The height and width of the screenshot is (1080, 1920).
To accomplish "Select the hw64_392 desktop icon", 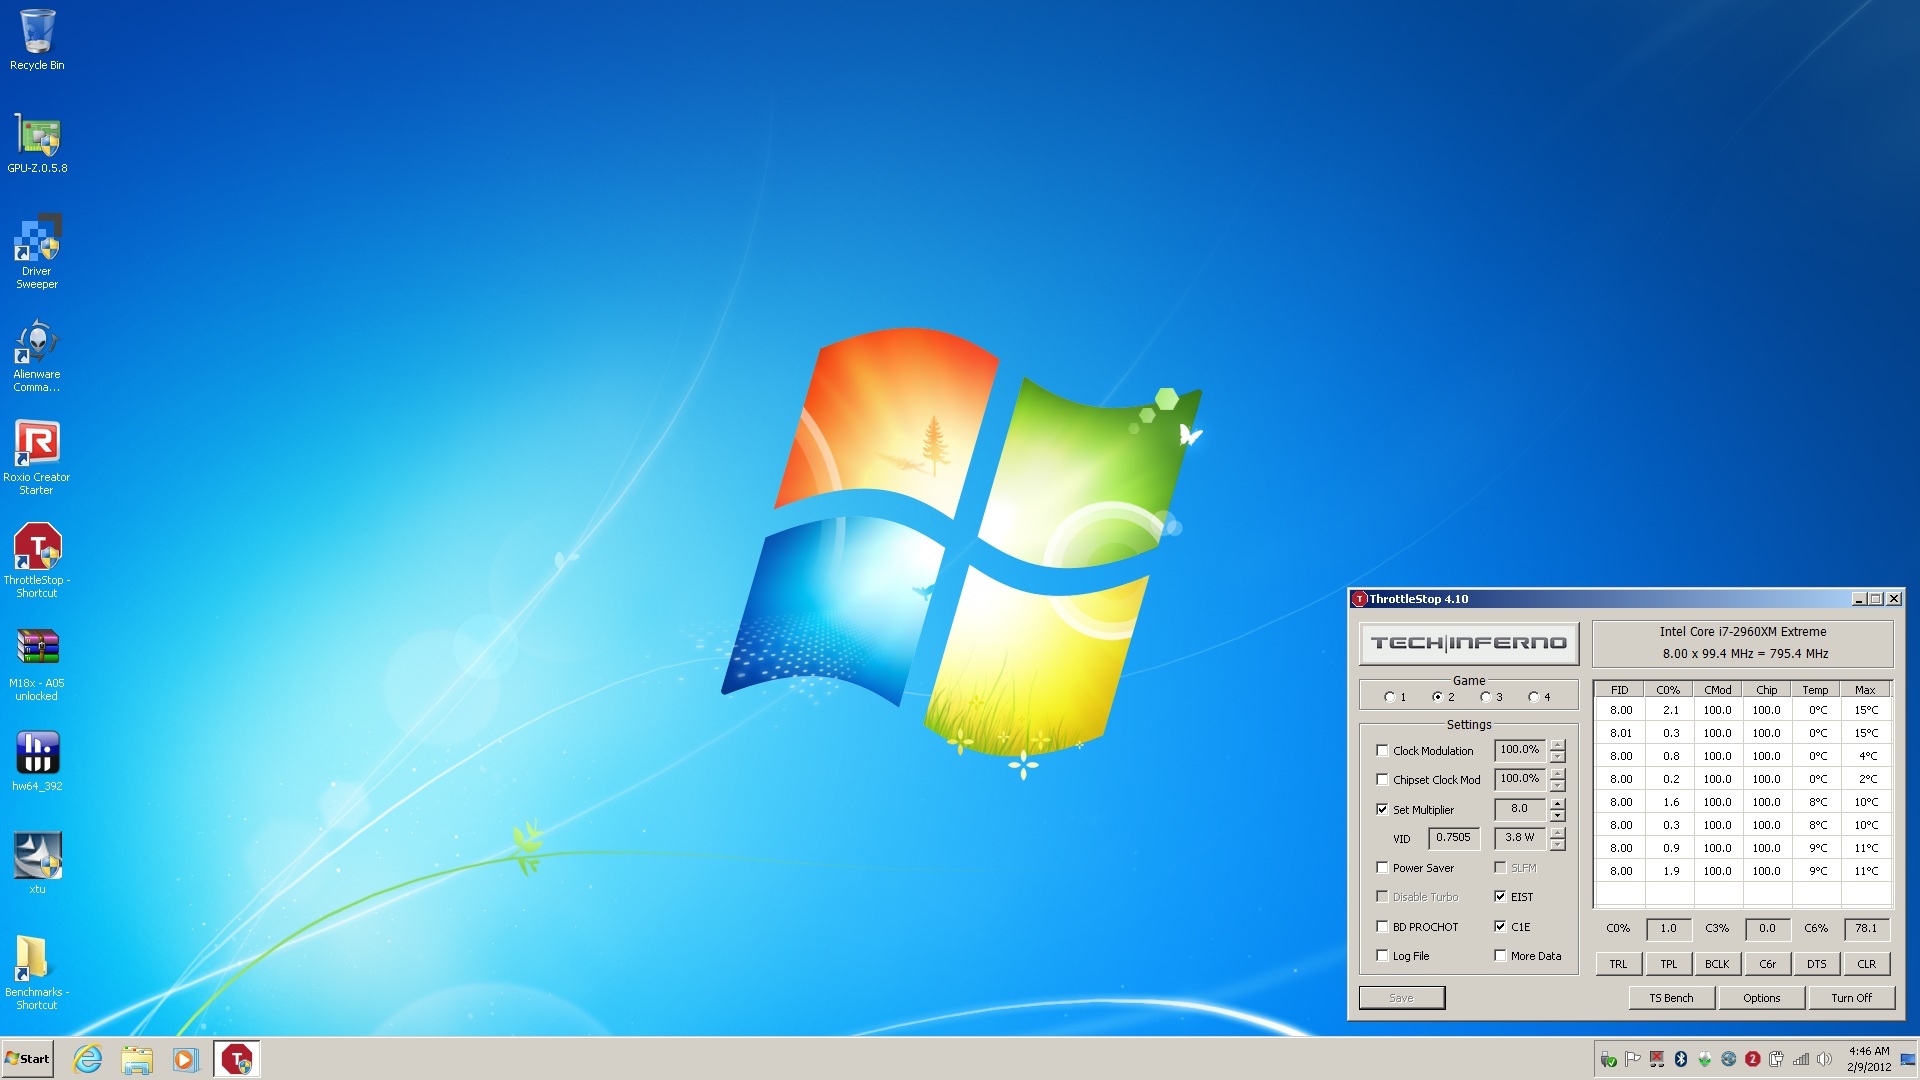I will click(x=37, y=761).
